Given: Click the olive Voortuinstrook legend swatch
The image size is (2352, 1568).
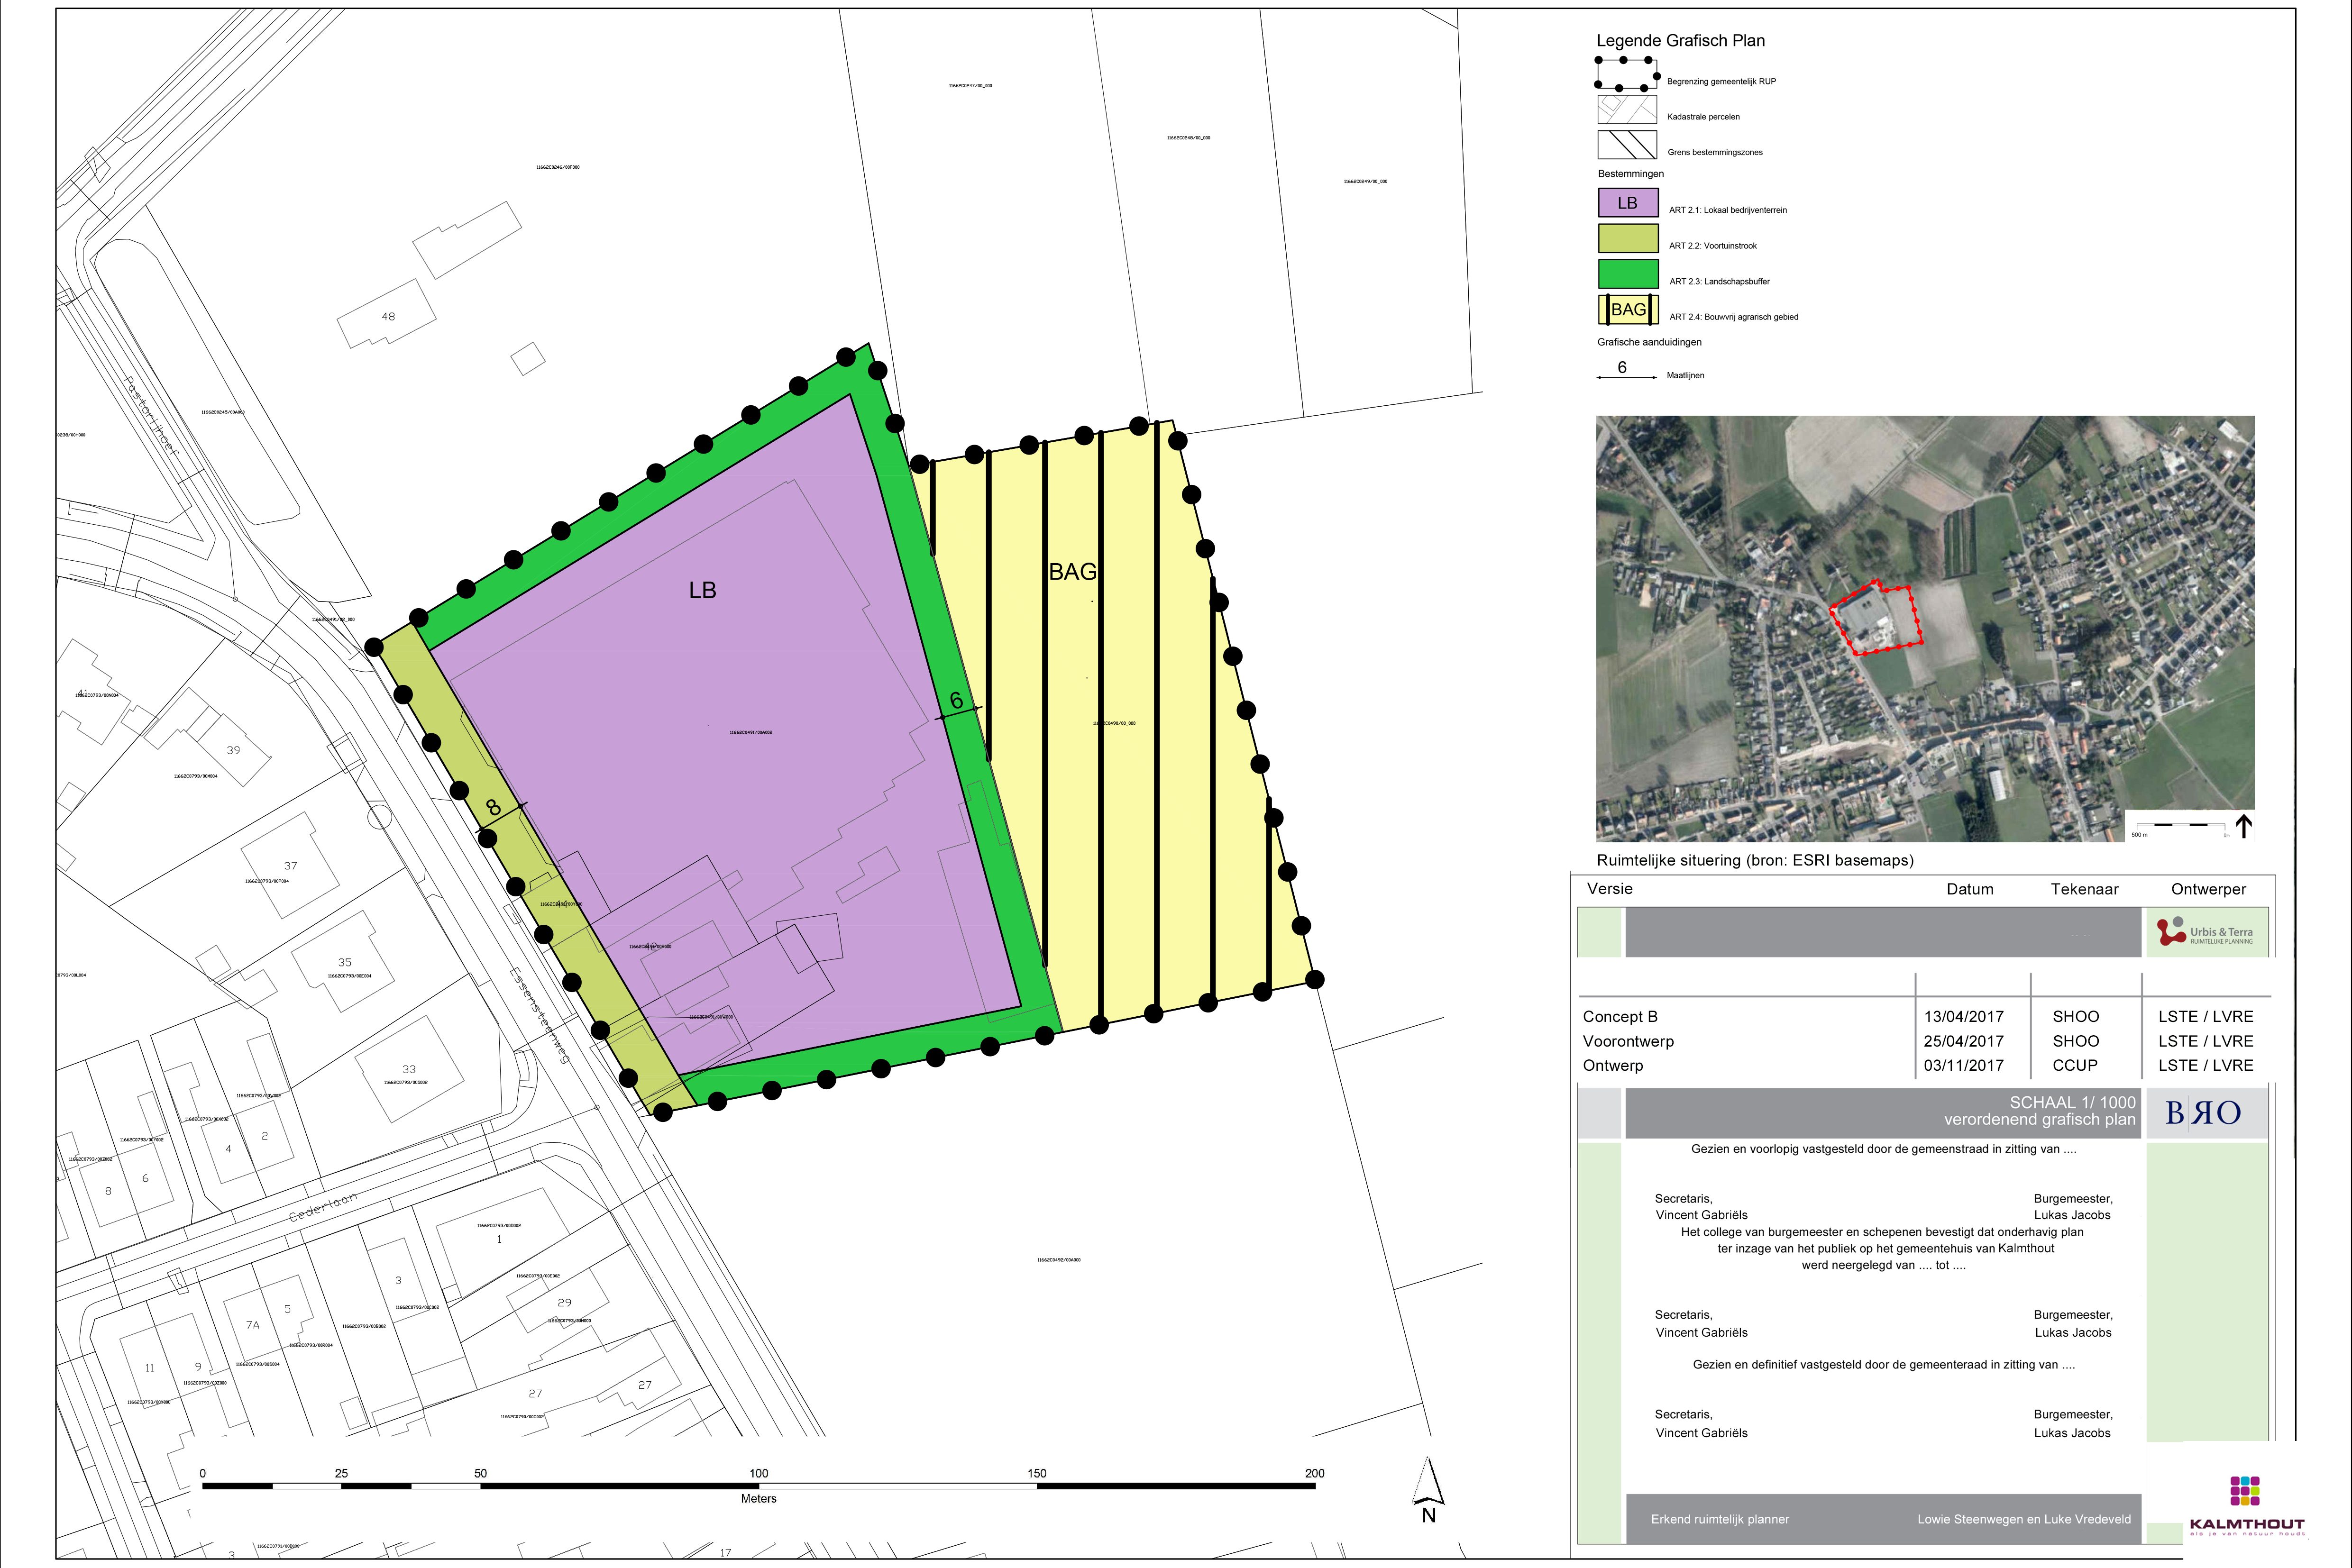Looking at the screenshot, I should tap(1628, 239).
